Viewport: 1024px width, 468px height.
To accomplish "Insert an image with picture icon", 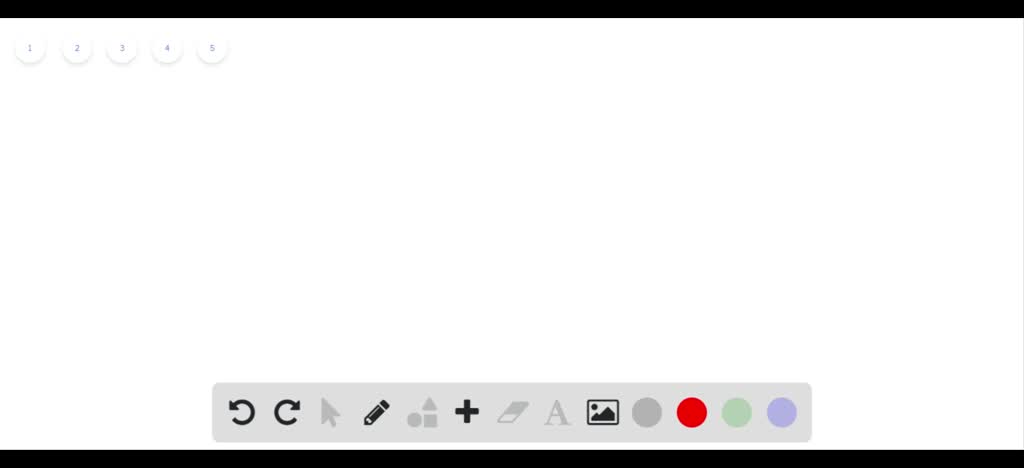I will pyautogui.click(x=603, y=413).
